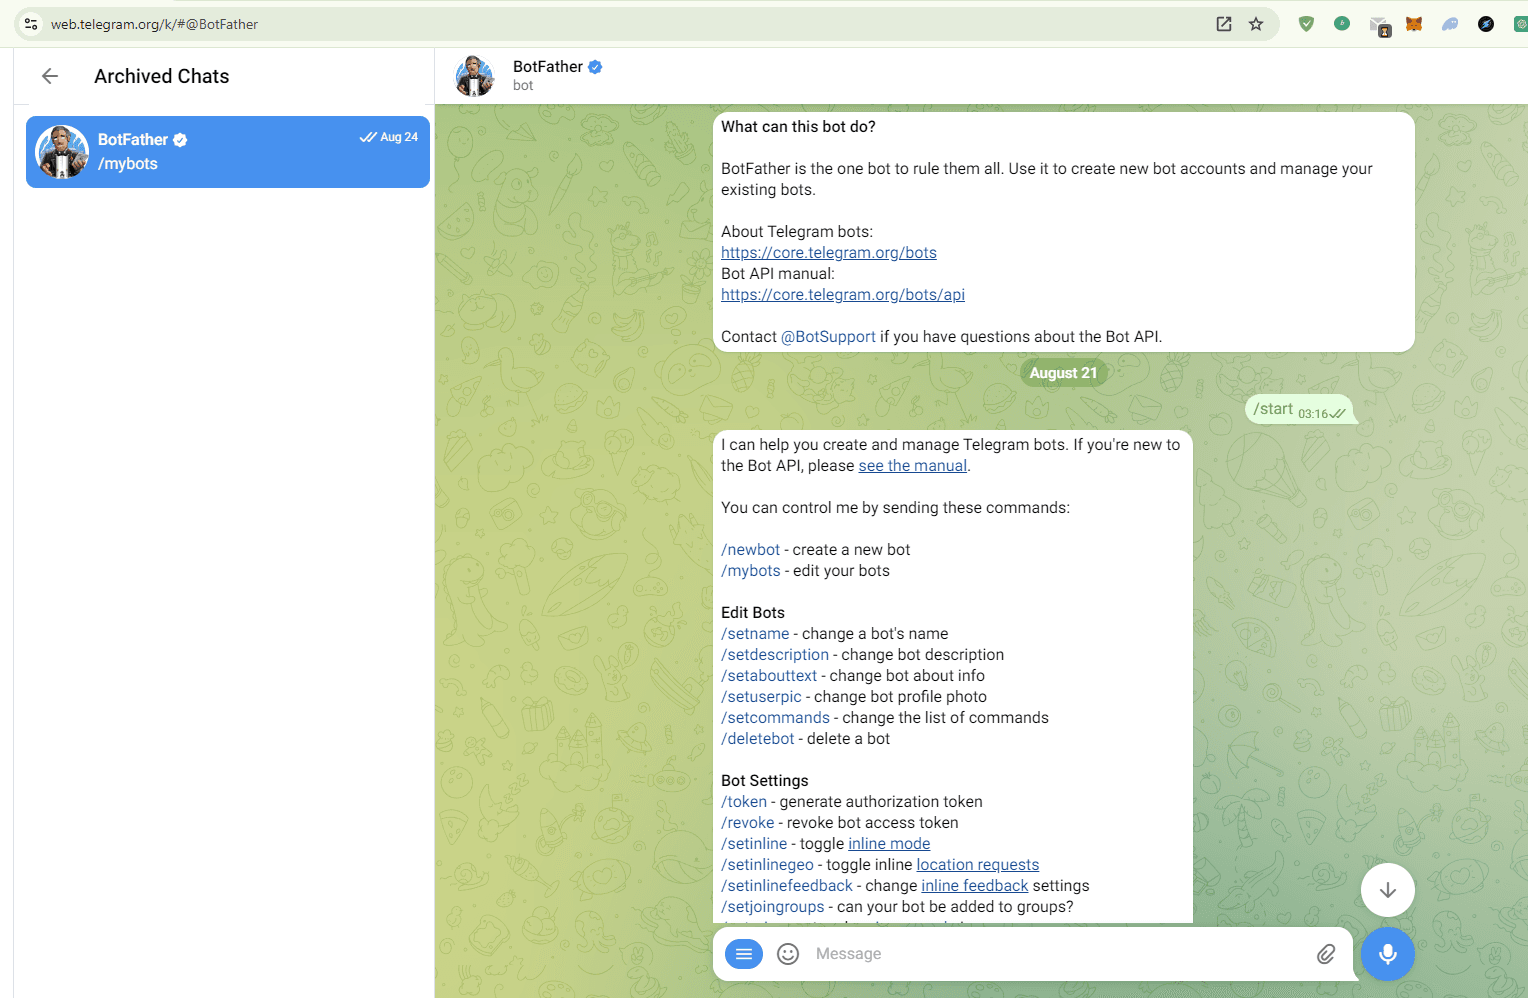Select the sent /start message bubble
1528x998 pixels.
pos(1300,409)
